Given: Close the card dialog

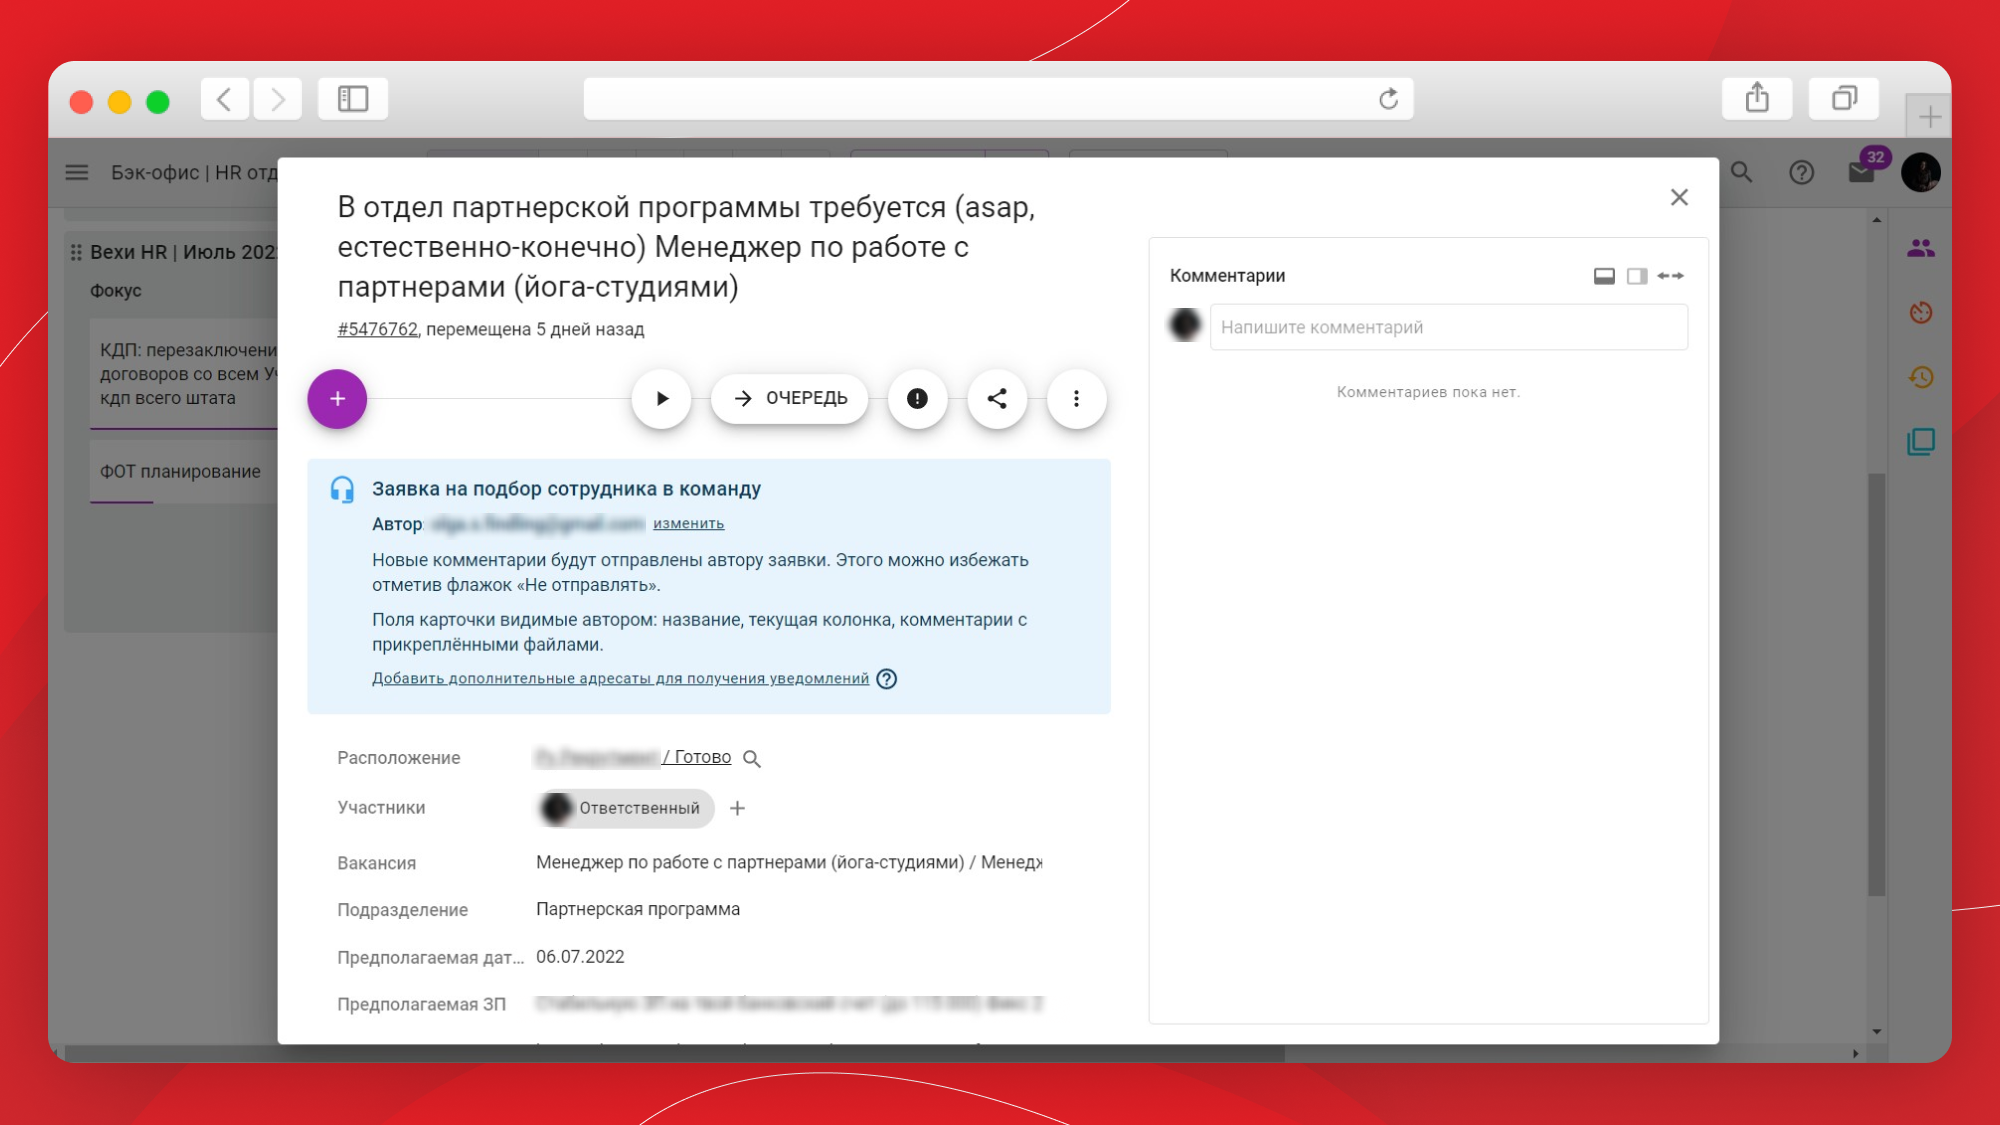Looking at the screenshot, I should (x=1679, y=197).
